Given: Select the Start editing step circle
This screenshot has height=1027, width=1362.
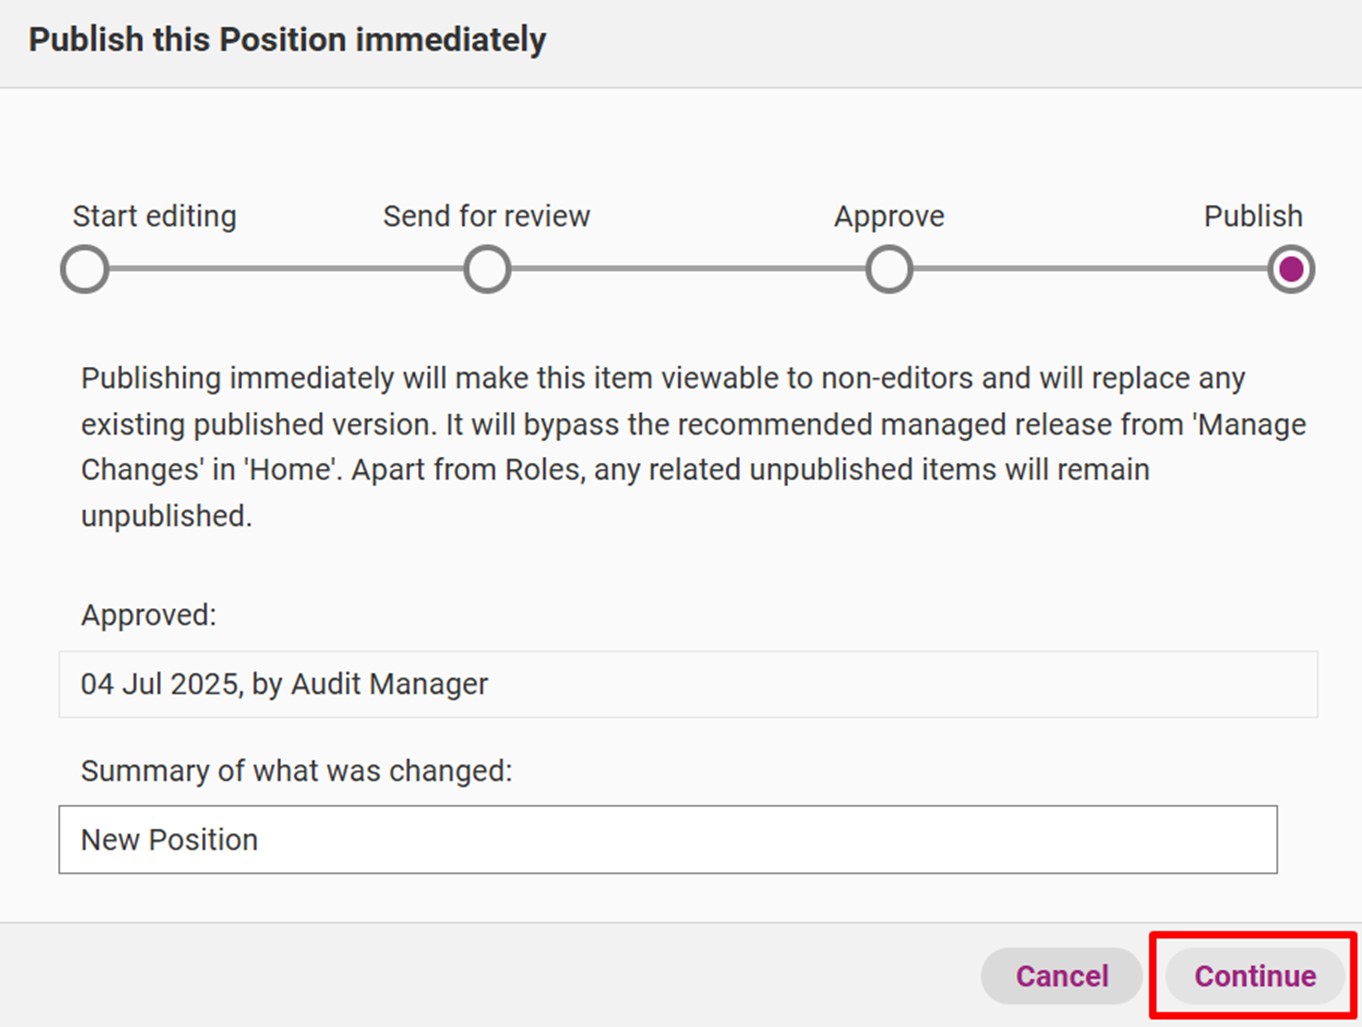Looking at the screenshot, I should (85, 270).
